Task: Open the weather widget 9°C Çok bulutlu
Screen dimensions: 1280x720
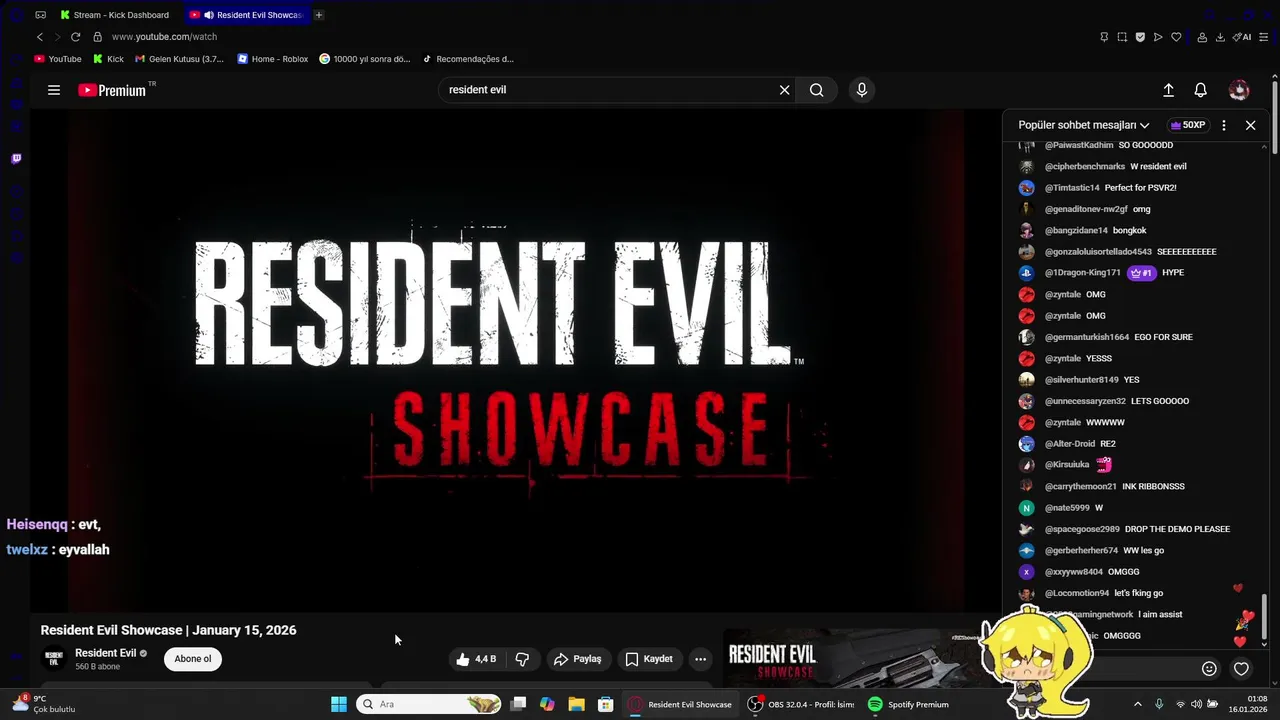Action: (x=44, y=704)
